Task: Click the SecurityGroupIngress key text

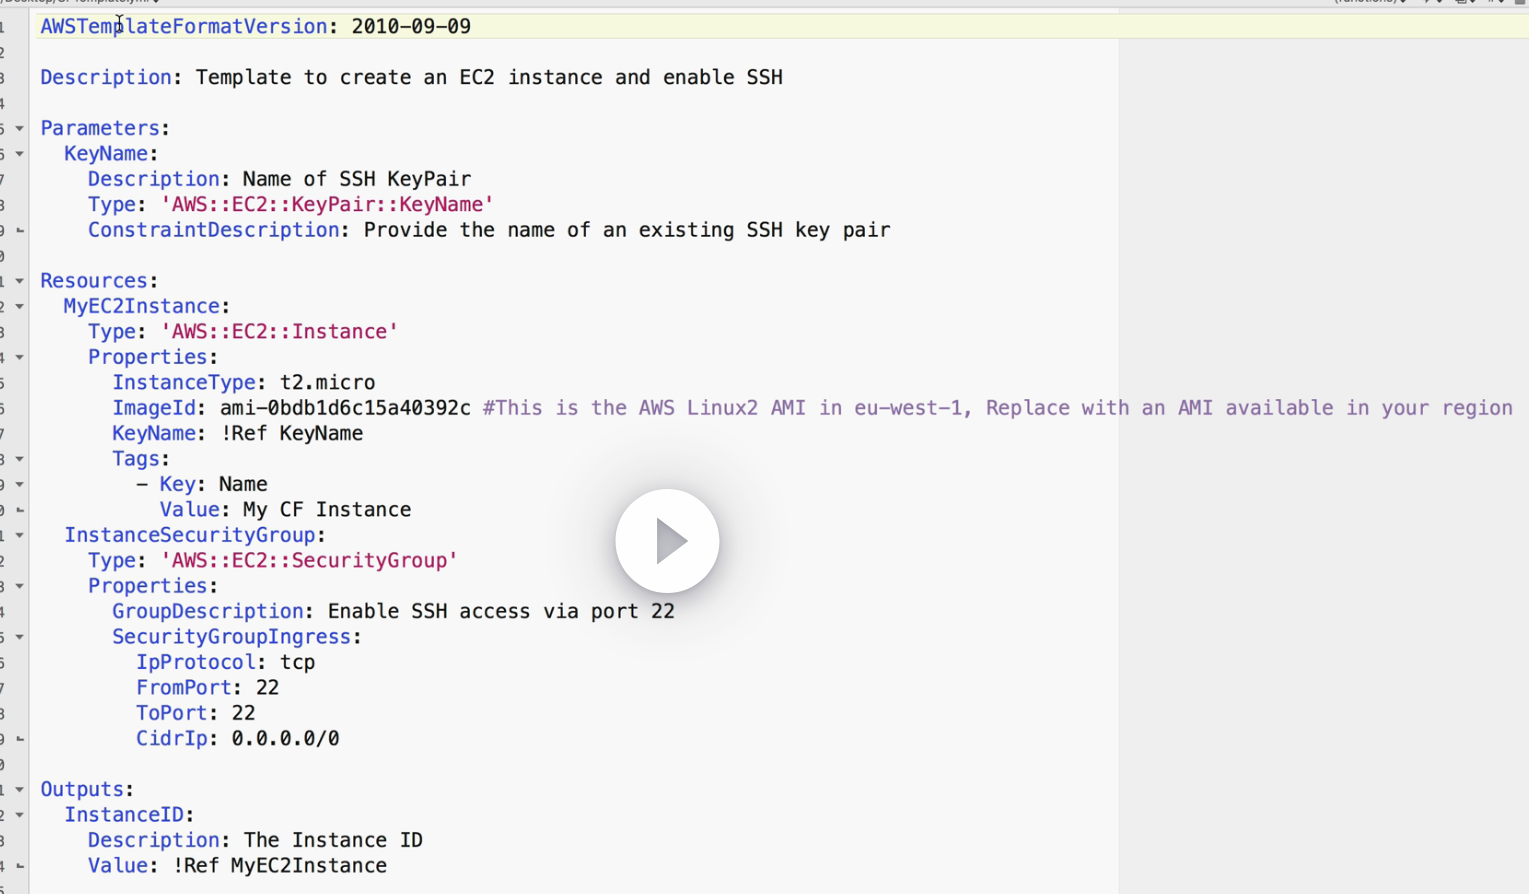Action: pyautogui.click(x=232, y=637)
